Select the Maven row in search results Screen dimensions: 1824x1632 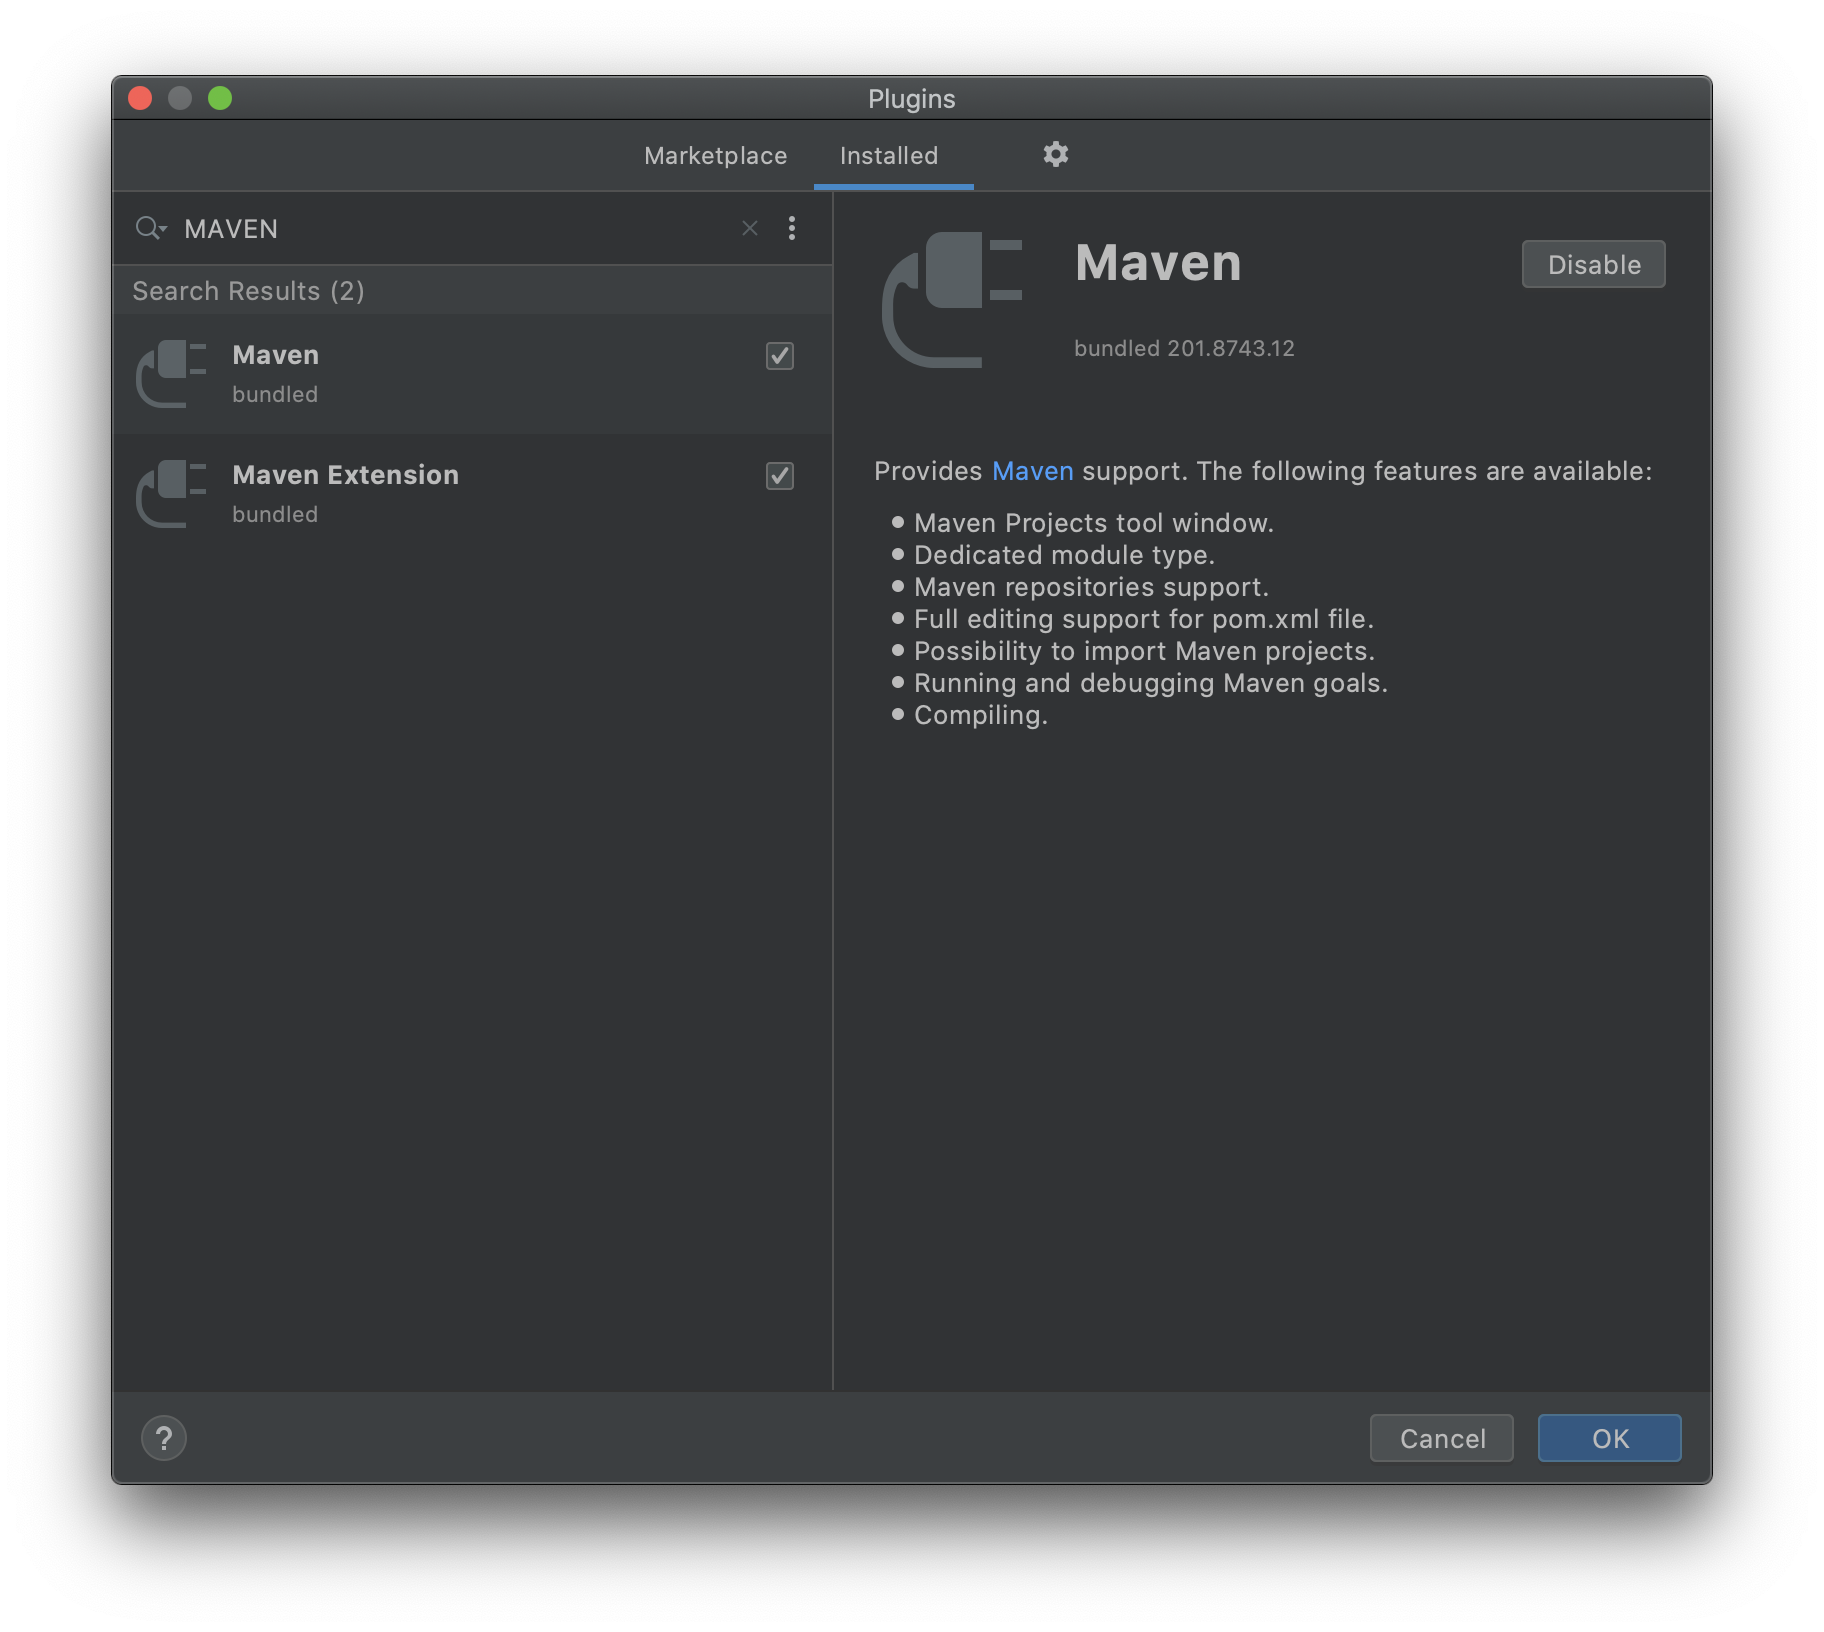[472, 374]
